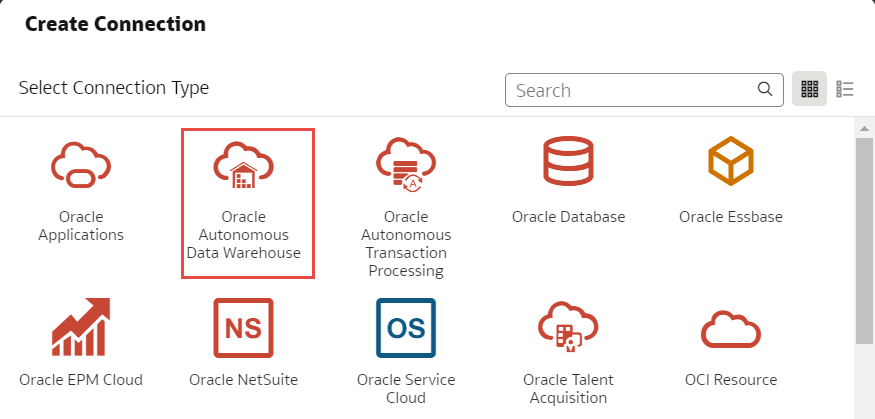Switch to list view layout
The width and height of the screenshot is (875, 419).
point(845,89)
